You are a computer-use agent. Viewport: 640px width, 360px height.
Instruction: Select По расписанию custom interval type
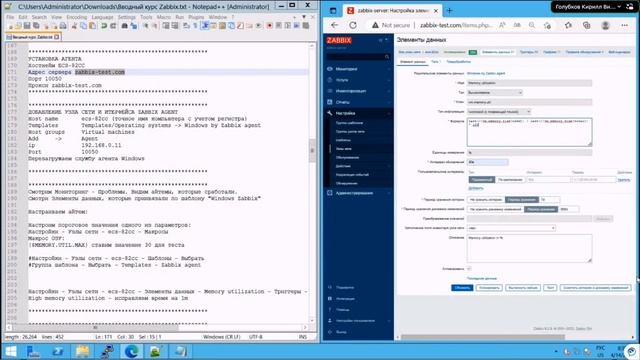[510, 180]
